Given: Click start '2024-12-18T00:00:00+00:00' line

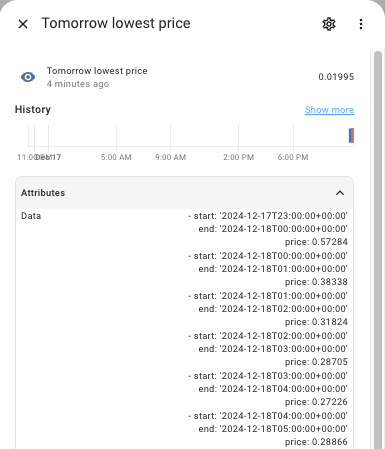Looking at the screenshot, I should [268, 256].
